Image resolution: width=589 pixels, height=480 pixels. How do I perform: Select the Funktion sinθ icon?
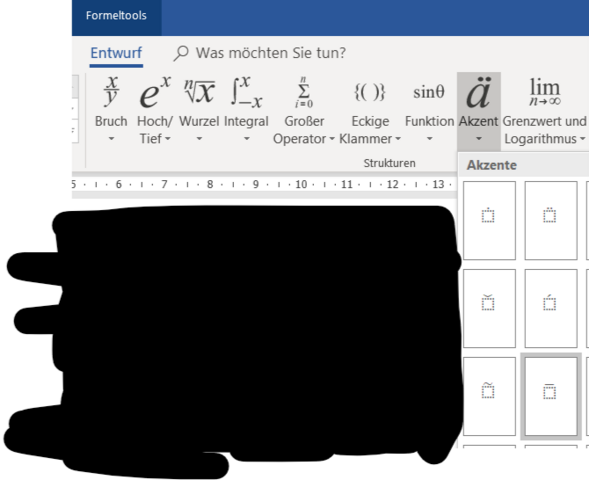pyautogui.click(x=429, y=92)
